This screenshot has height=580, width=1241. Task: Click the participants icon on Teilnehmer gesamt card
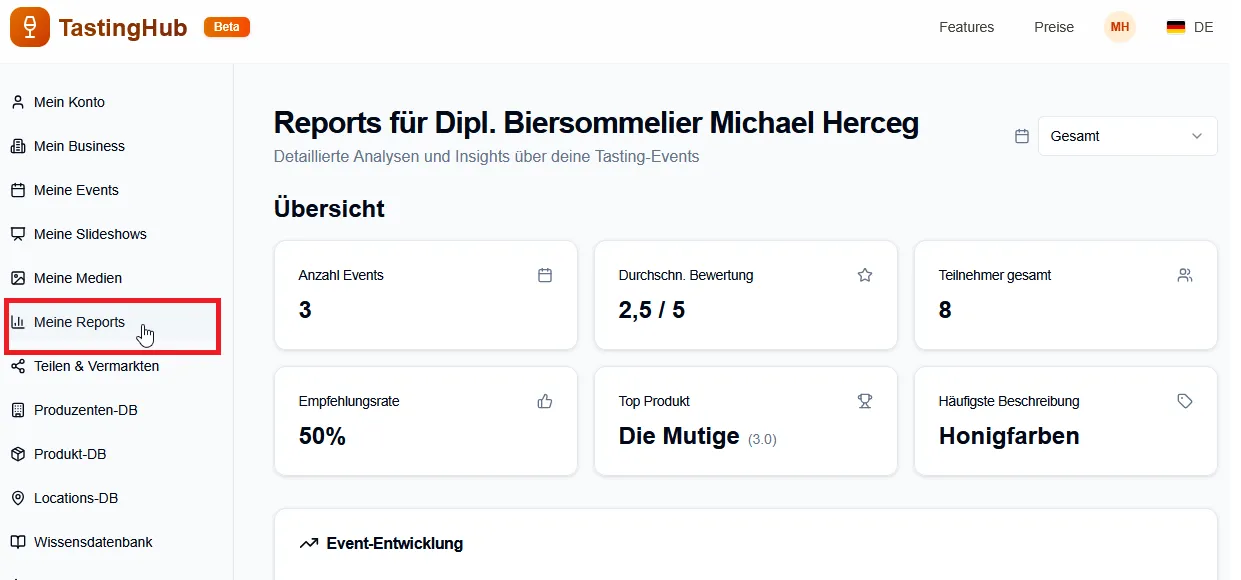point(1185,274)
